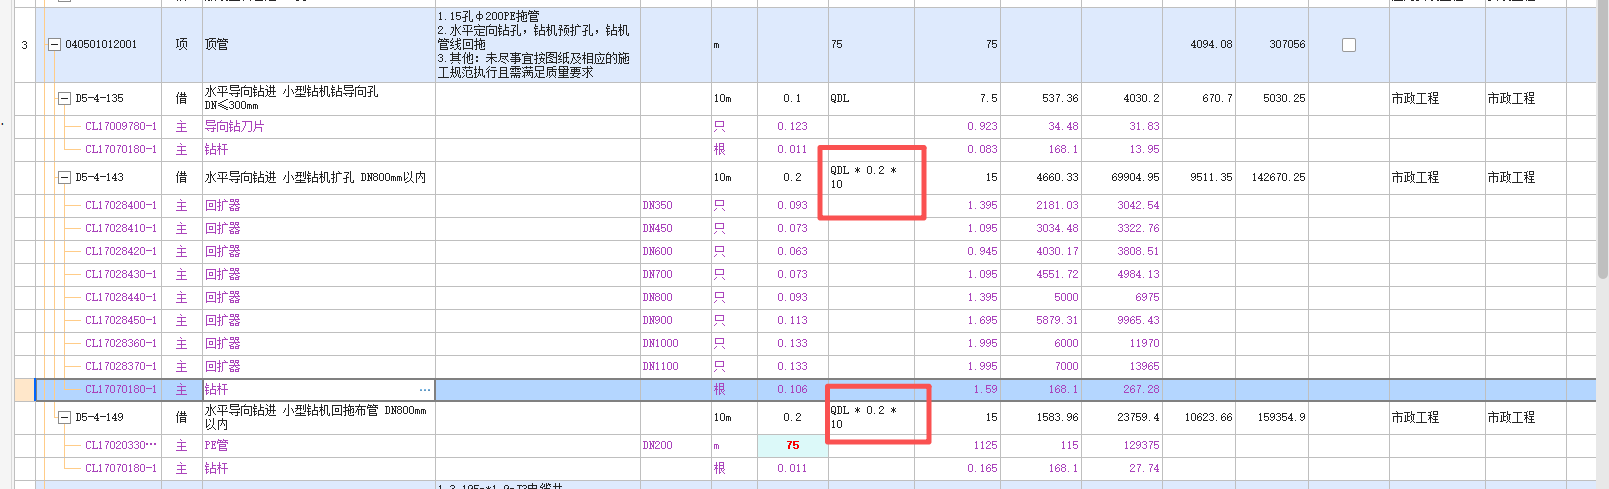
Task: Select code CL17028370-1
Action: (121, 367)
